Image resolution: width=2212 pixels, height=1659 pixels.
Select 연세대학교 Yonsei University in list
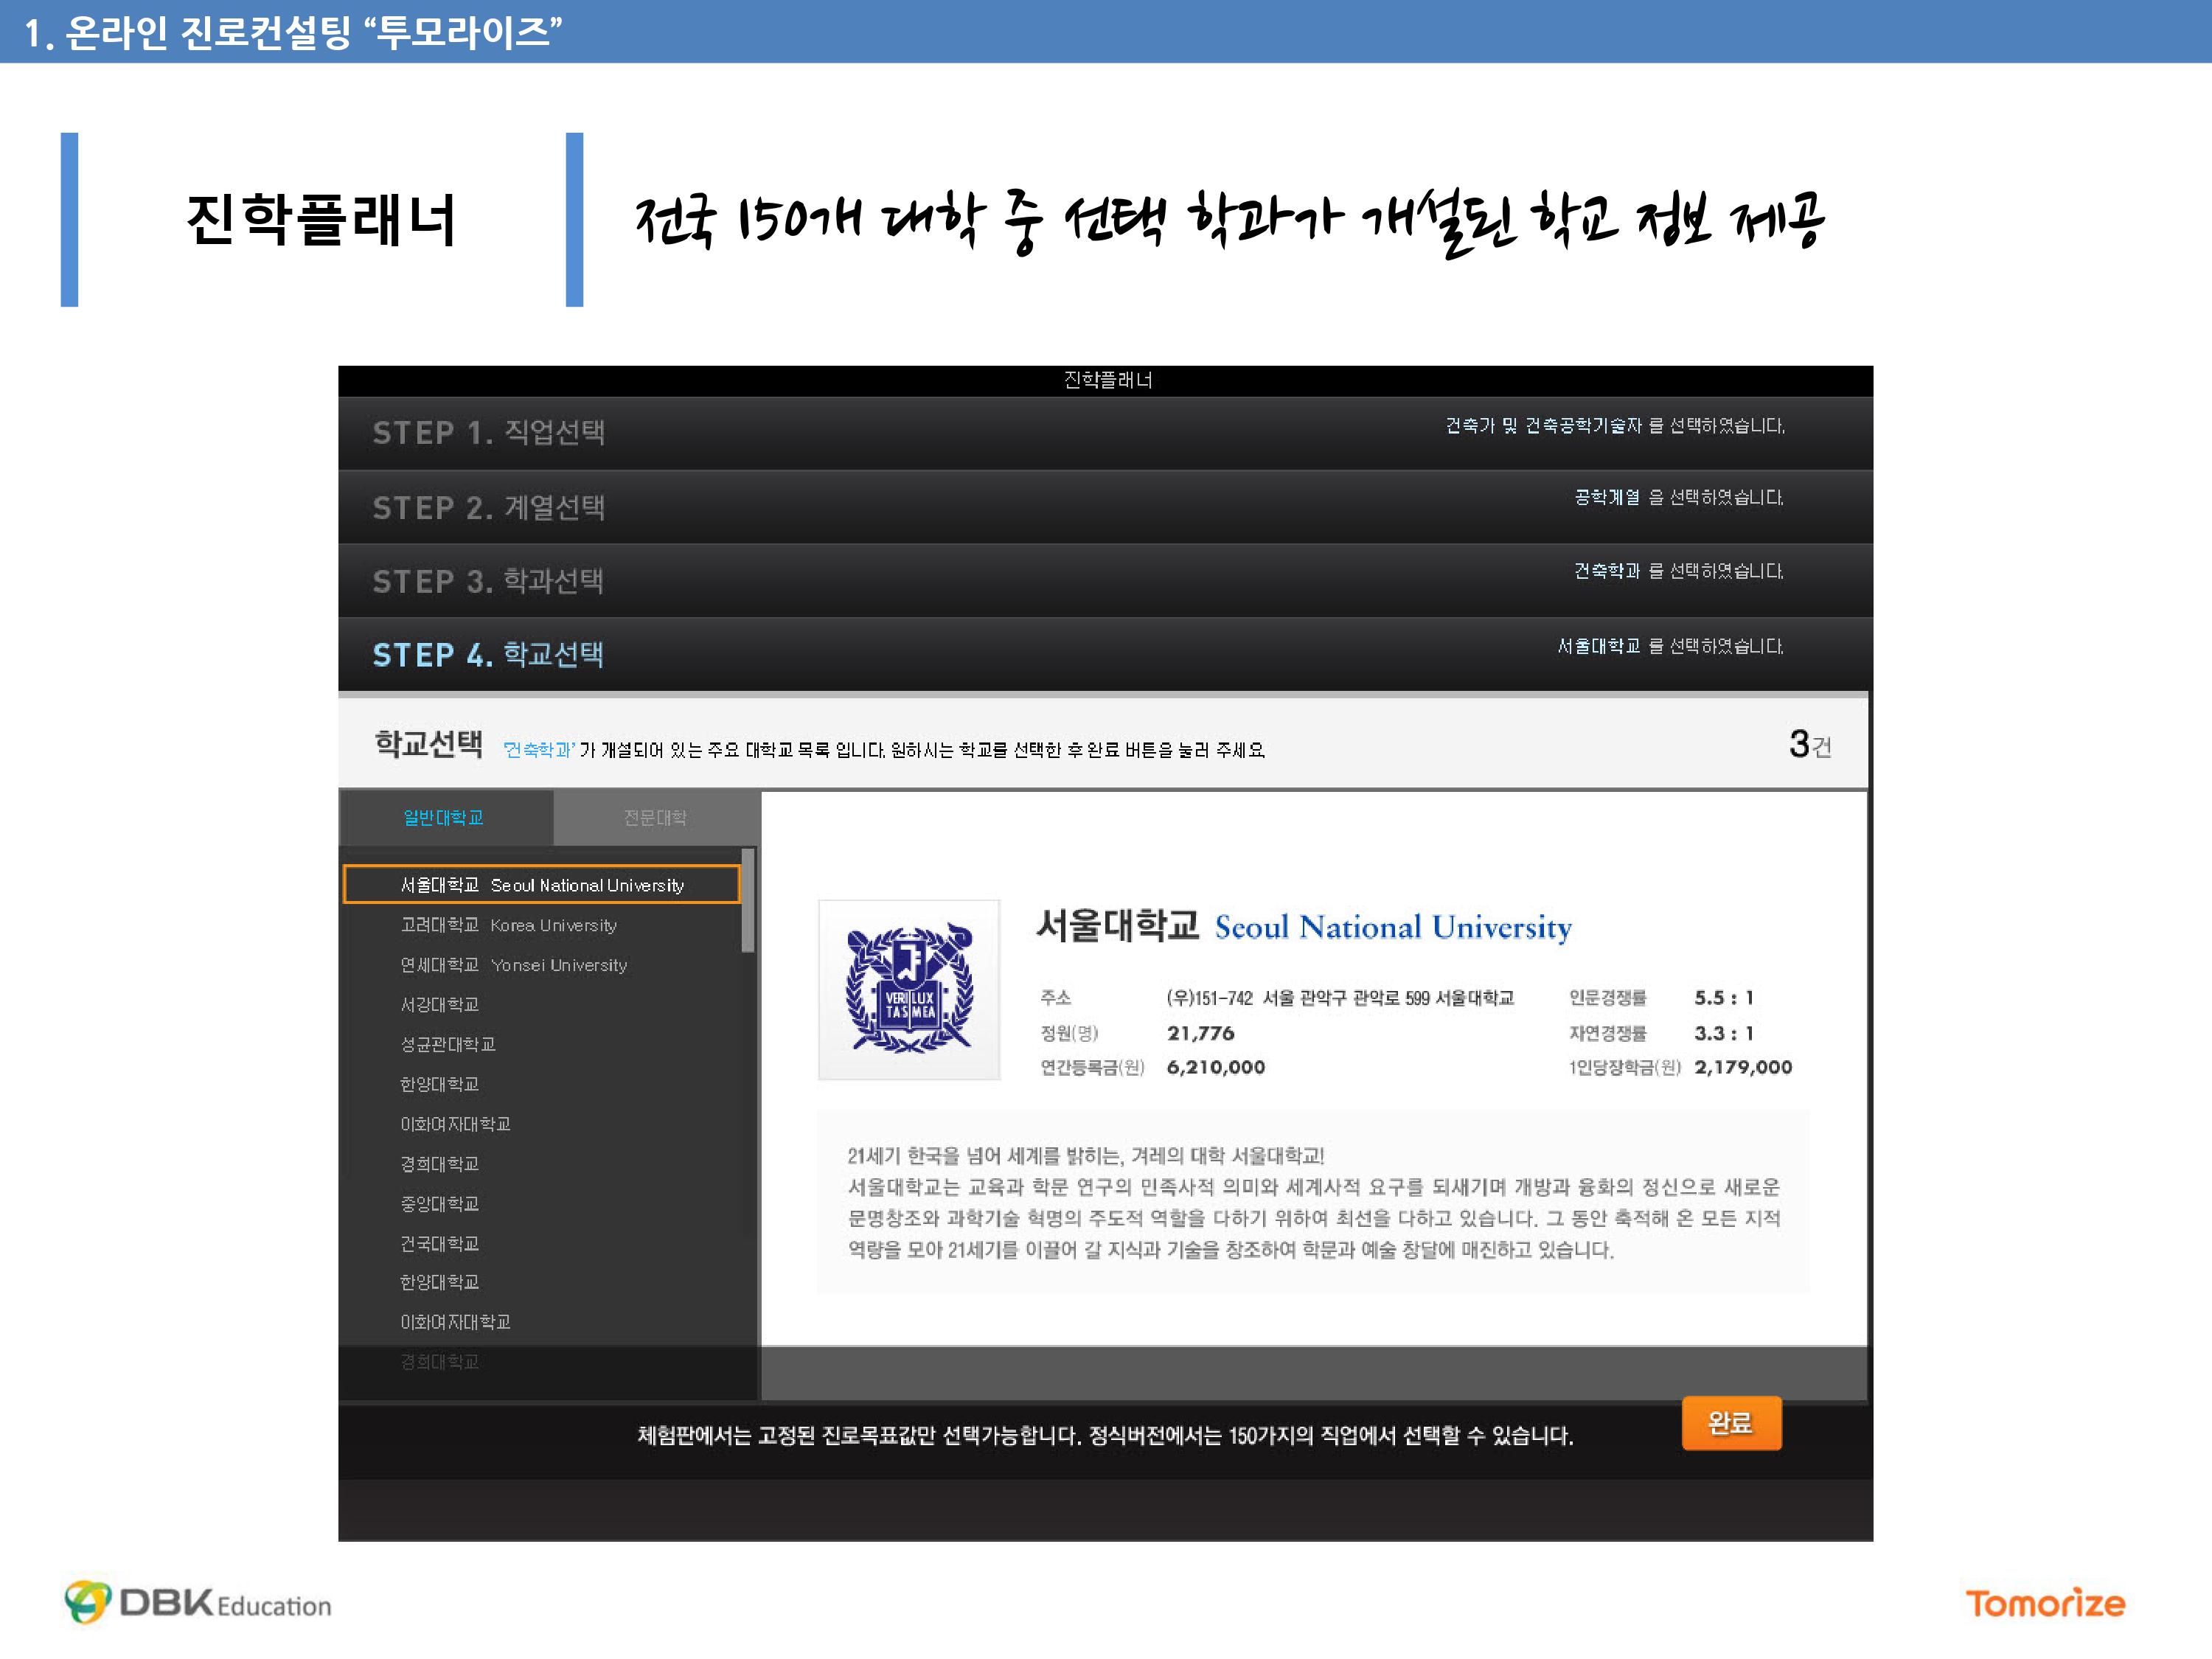pos(513,965)
